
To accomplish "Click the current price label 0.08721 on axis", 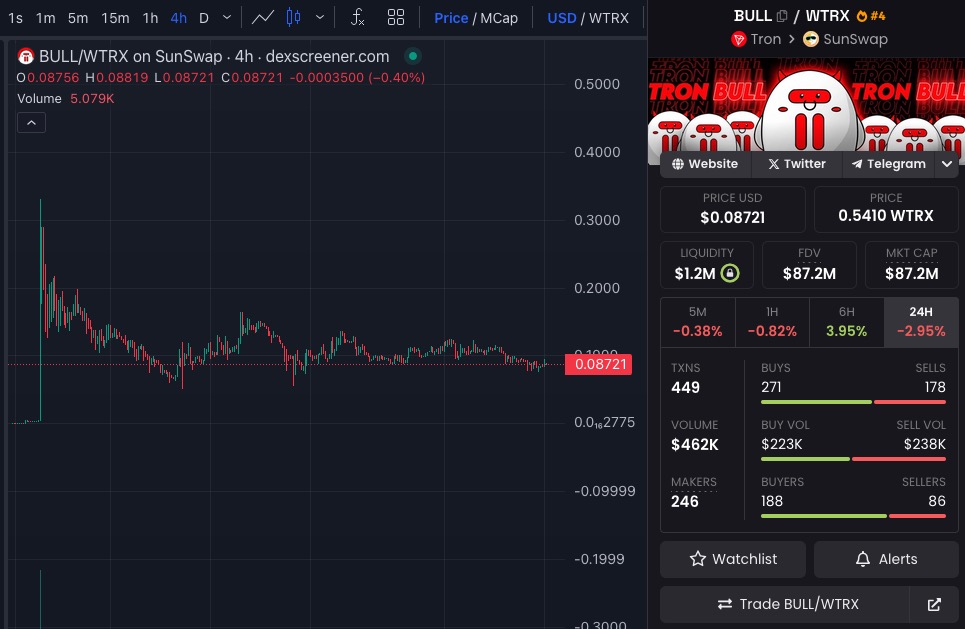I will point(599,364).
